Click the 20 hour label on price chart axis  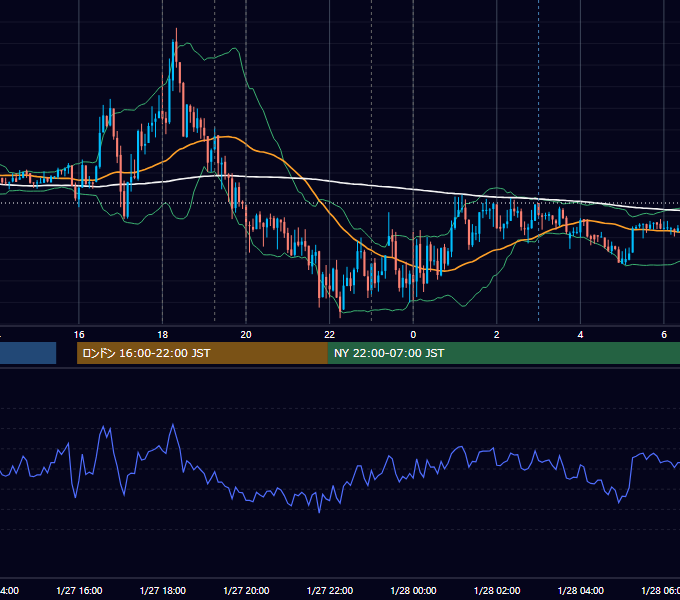click(x=246, y=335)
